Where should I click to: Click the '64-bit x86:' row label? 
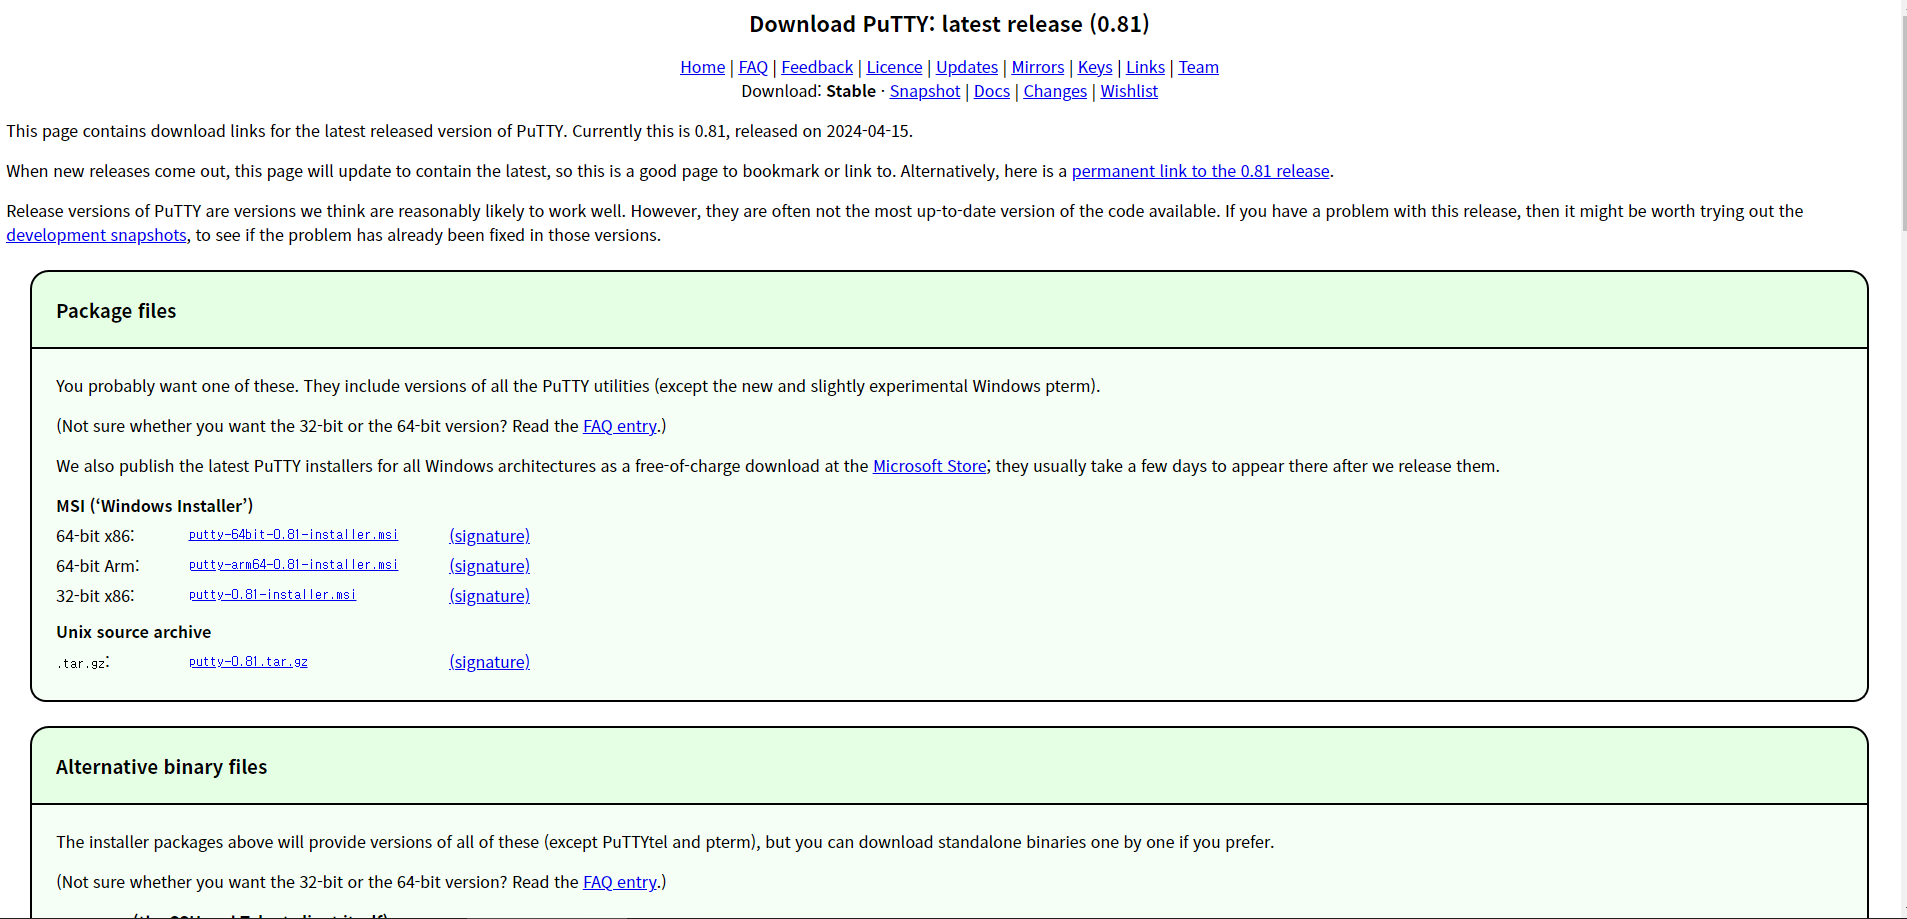pyautogui.click(x=95, y=536)
